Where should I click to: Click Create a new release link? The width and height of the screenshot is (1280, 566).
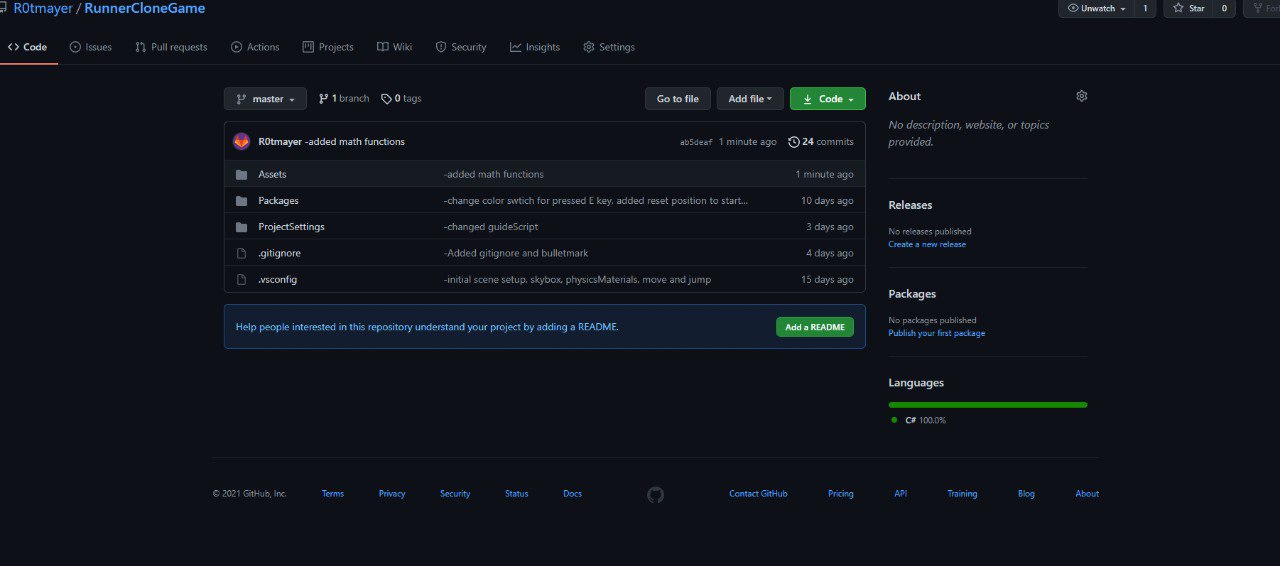point(927,244)
